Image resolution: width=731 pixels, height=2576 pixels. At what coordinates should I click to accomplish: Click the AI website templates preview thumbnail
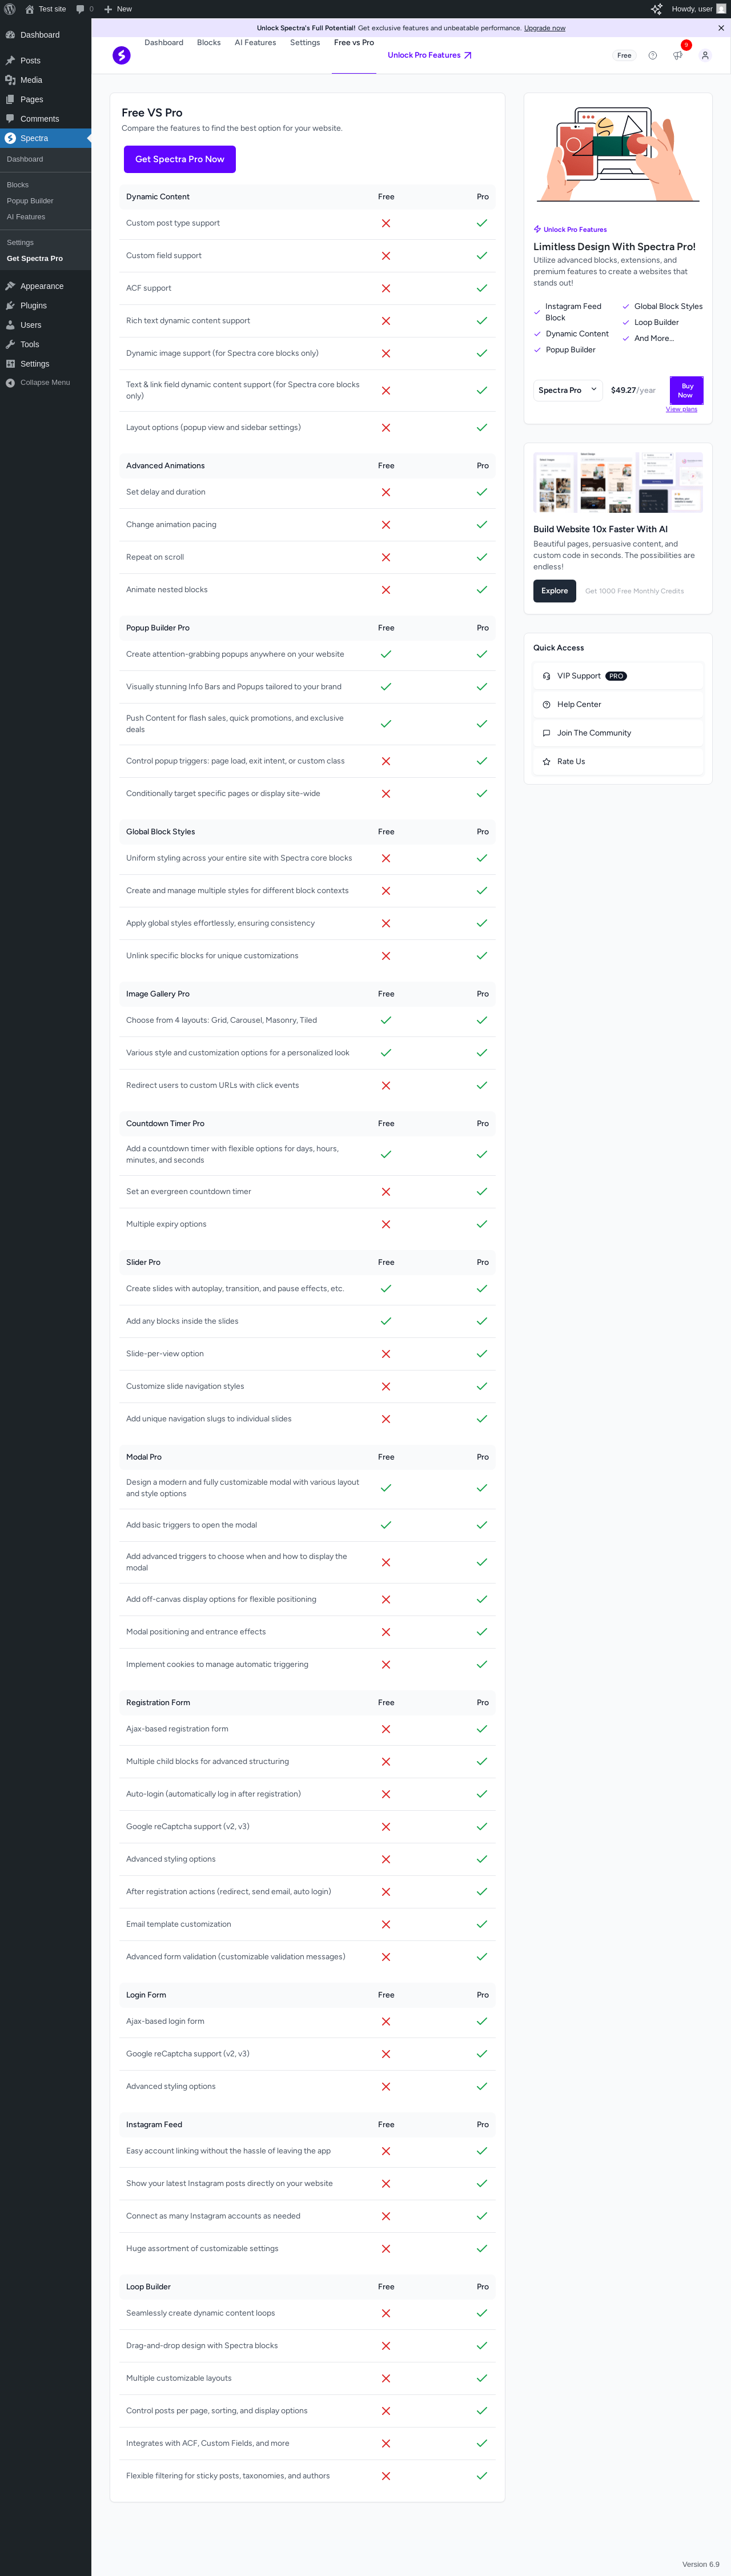coord(618,482)
